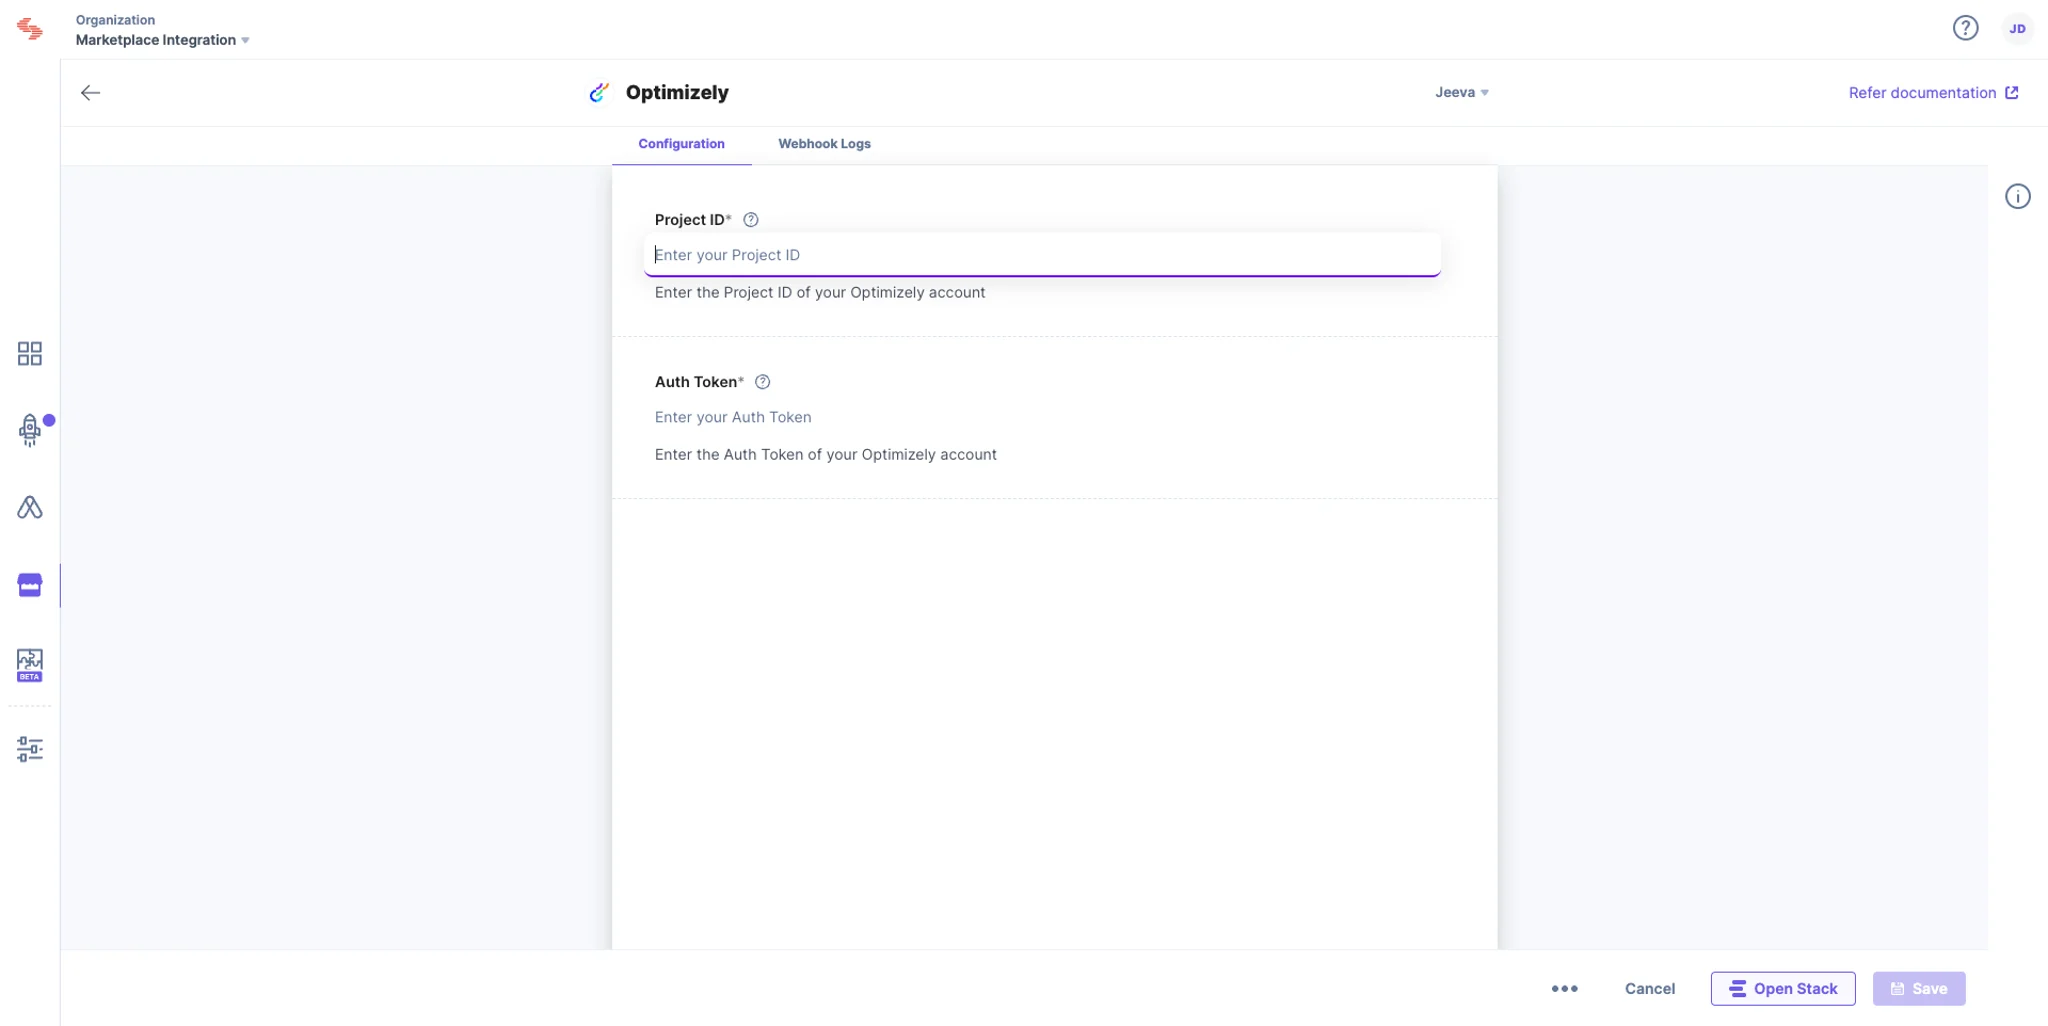Click the Contentstack logo icon
This screenshot has height=1026, width=2048.
(x=30, y=29)
